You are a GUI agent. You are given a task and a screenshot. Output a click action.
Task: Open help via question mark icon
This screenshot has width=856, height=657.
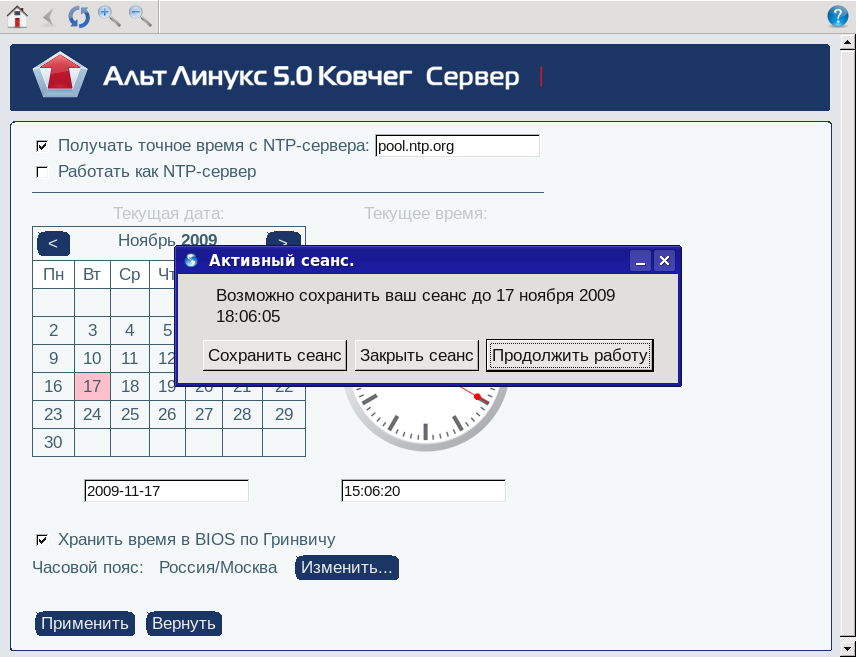coord(838,16)
